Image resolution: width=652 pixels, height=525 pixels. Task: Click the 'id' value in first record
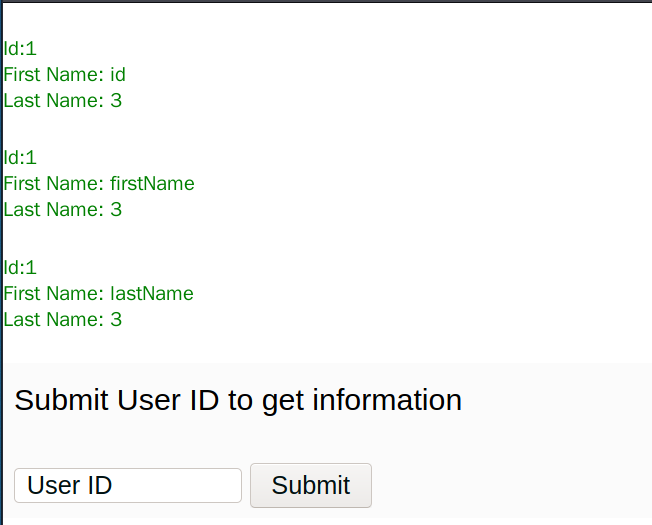(118, 75)
